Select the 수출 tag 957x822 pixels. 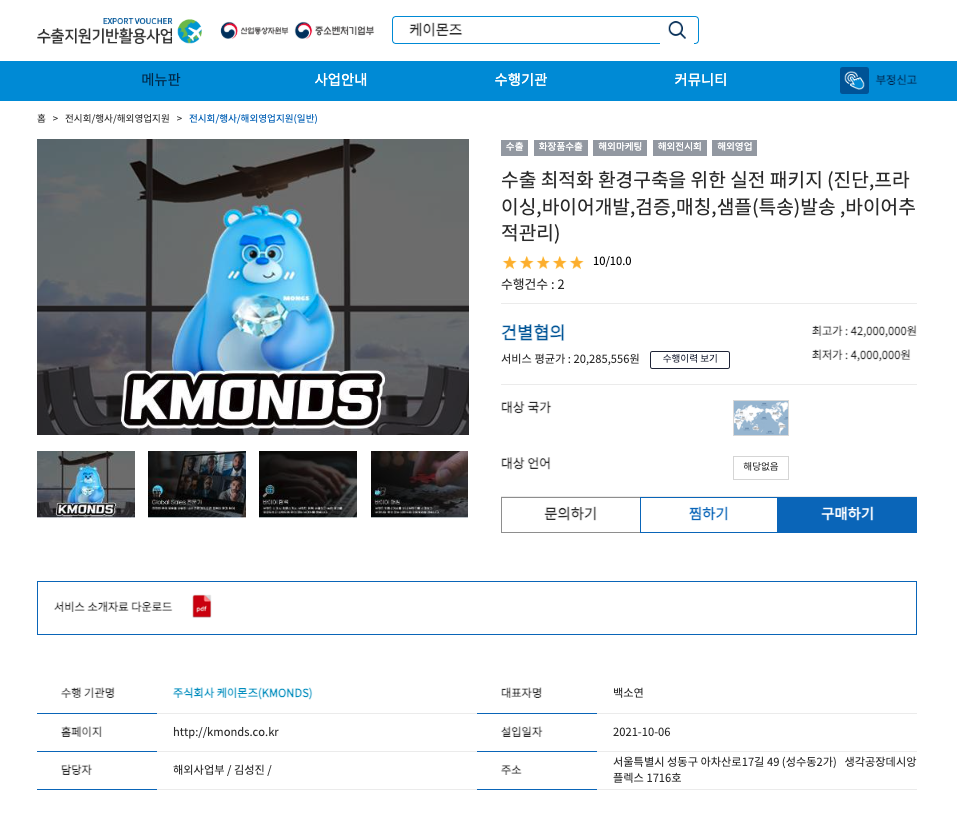515,147
